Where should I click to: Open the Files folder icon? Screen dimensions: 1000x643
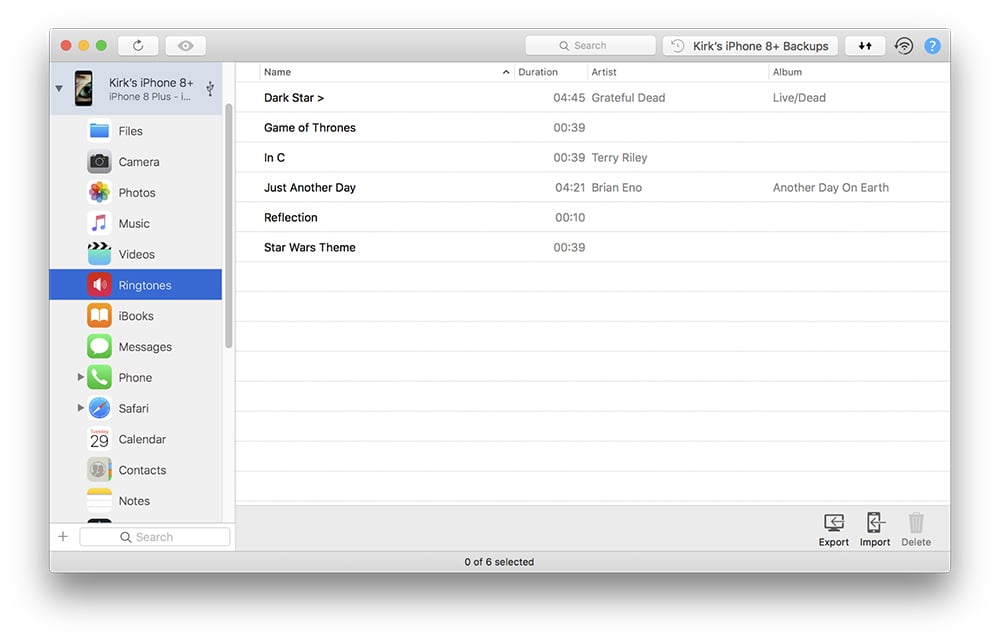pos(99,131)
